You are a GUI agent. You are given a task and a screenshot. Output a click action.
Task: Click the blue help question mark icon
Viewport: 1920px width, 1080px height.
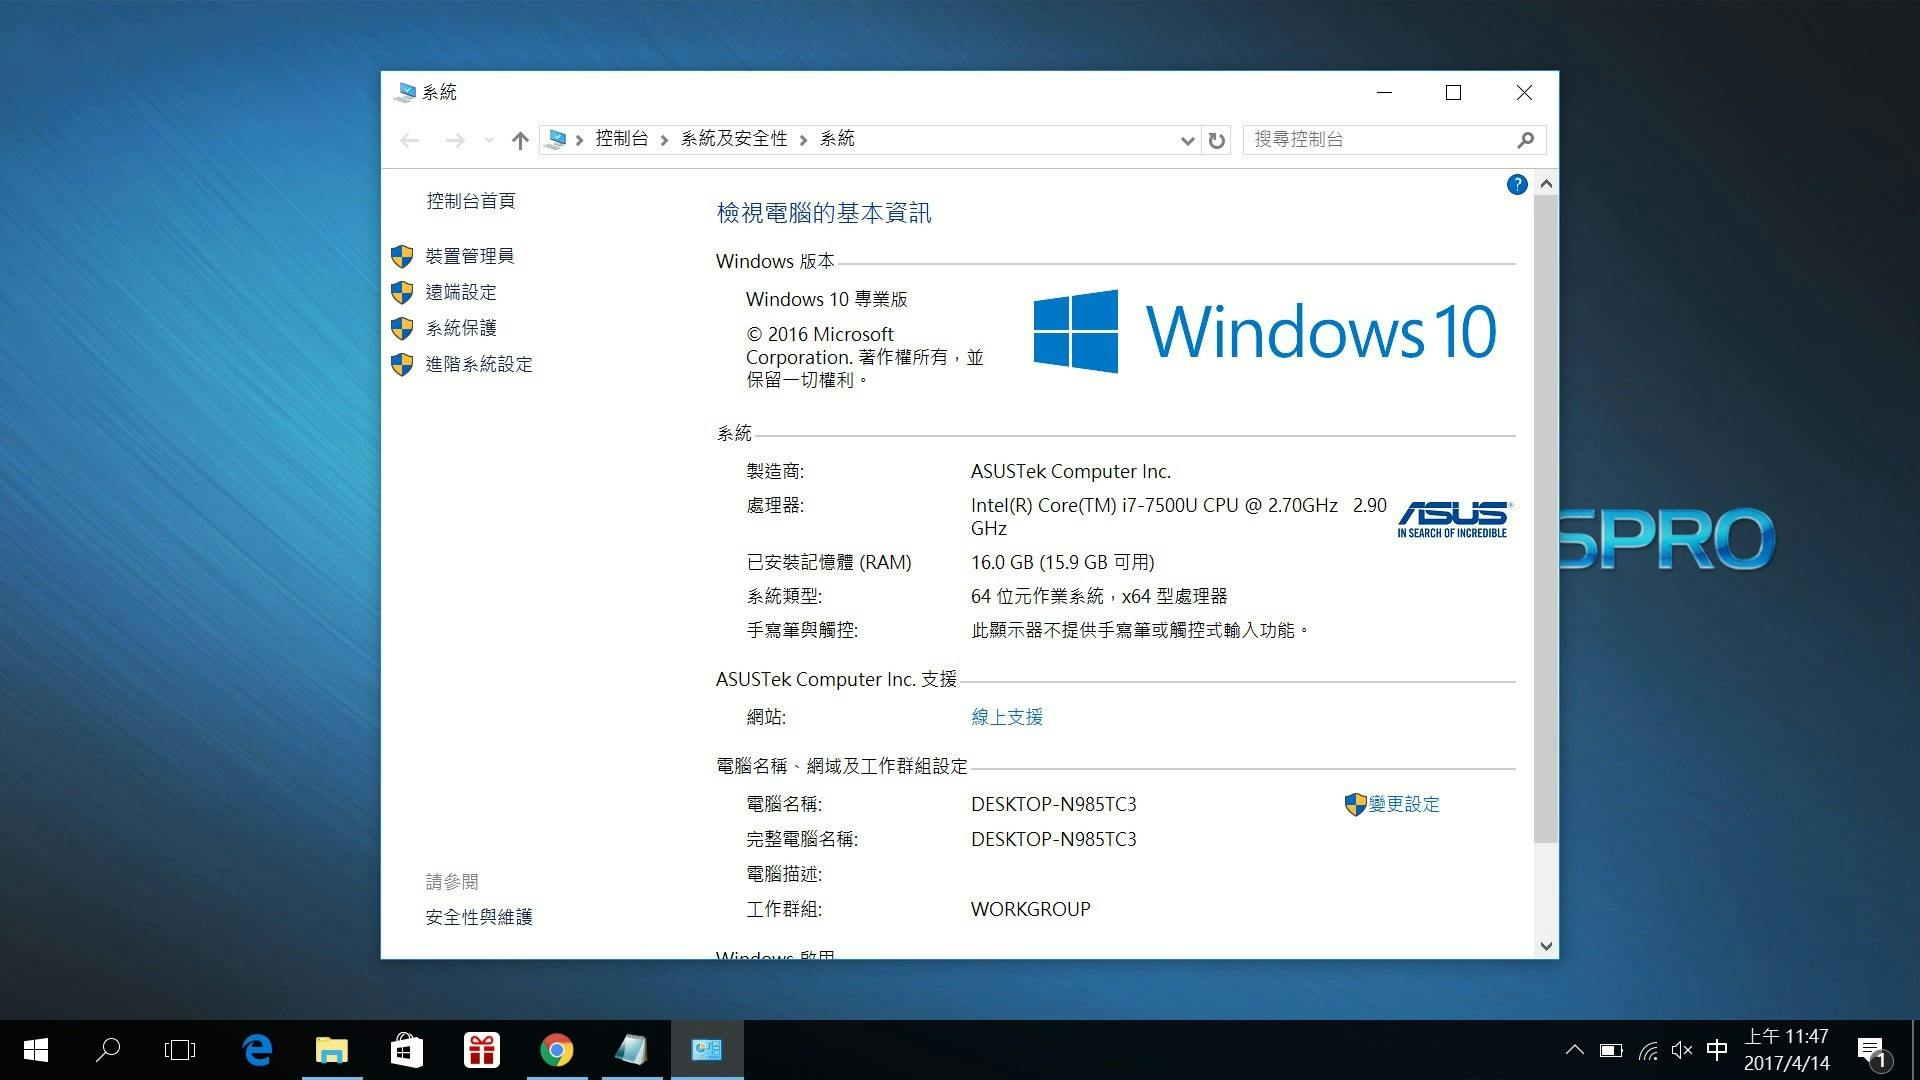coord(1516,185)
